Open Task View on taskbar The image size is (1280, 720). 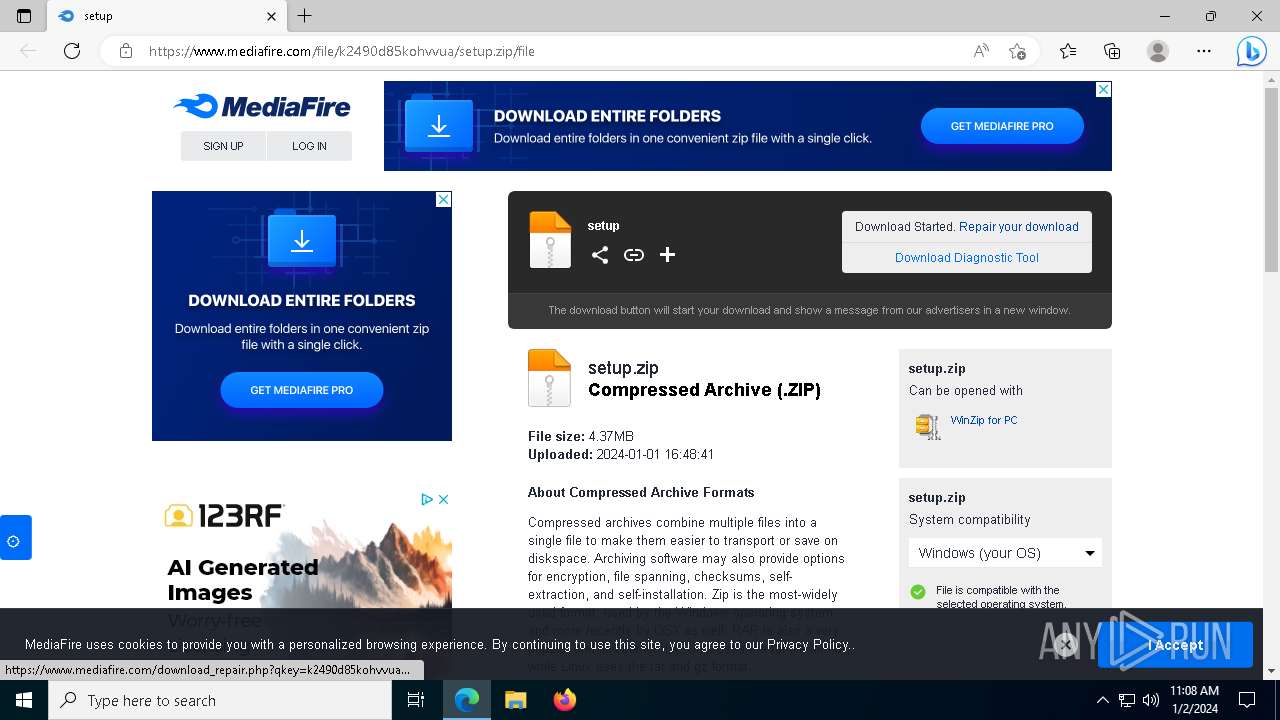pos(416,700)
